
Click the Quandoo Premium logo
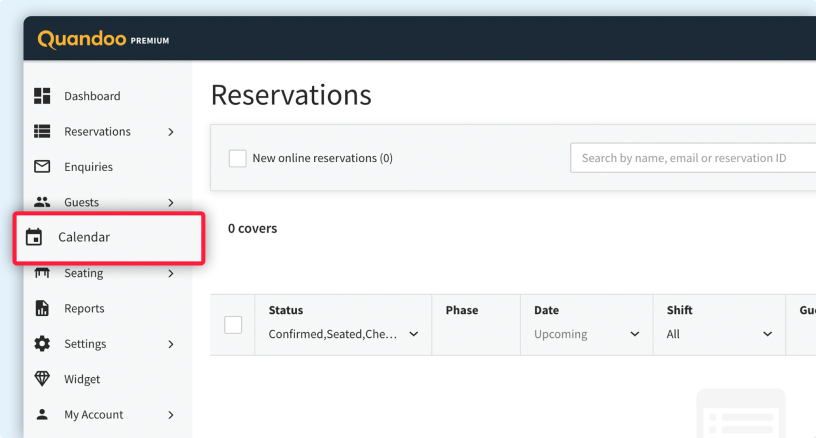point(103,39)
